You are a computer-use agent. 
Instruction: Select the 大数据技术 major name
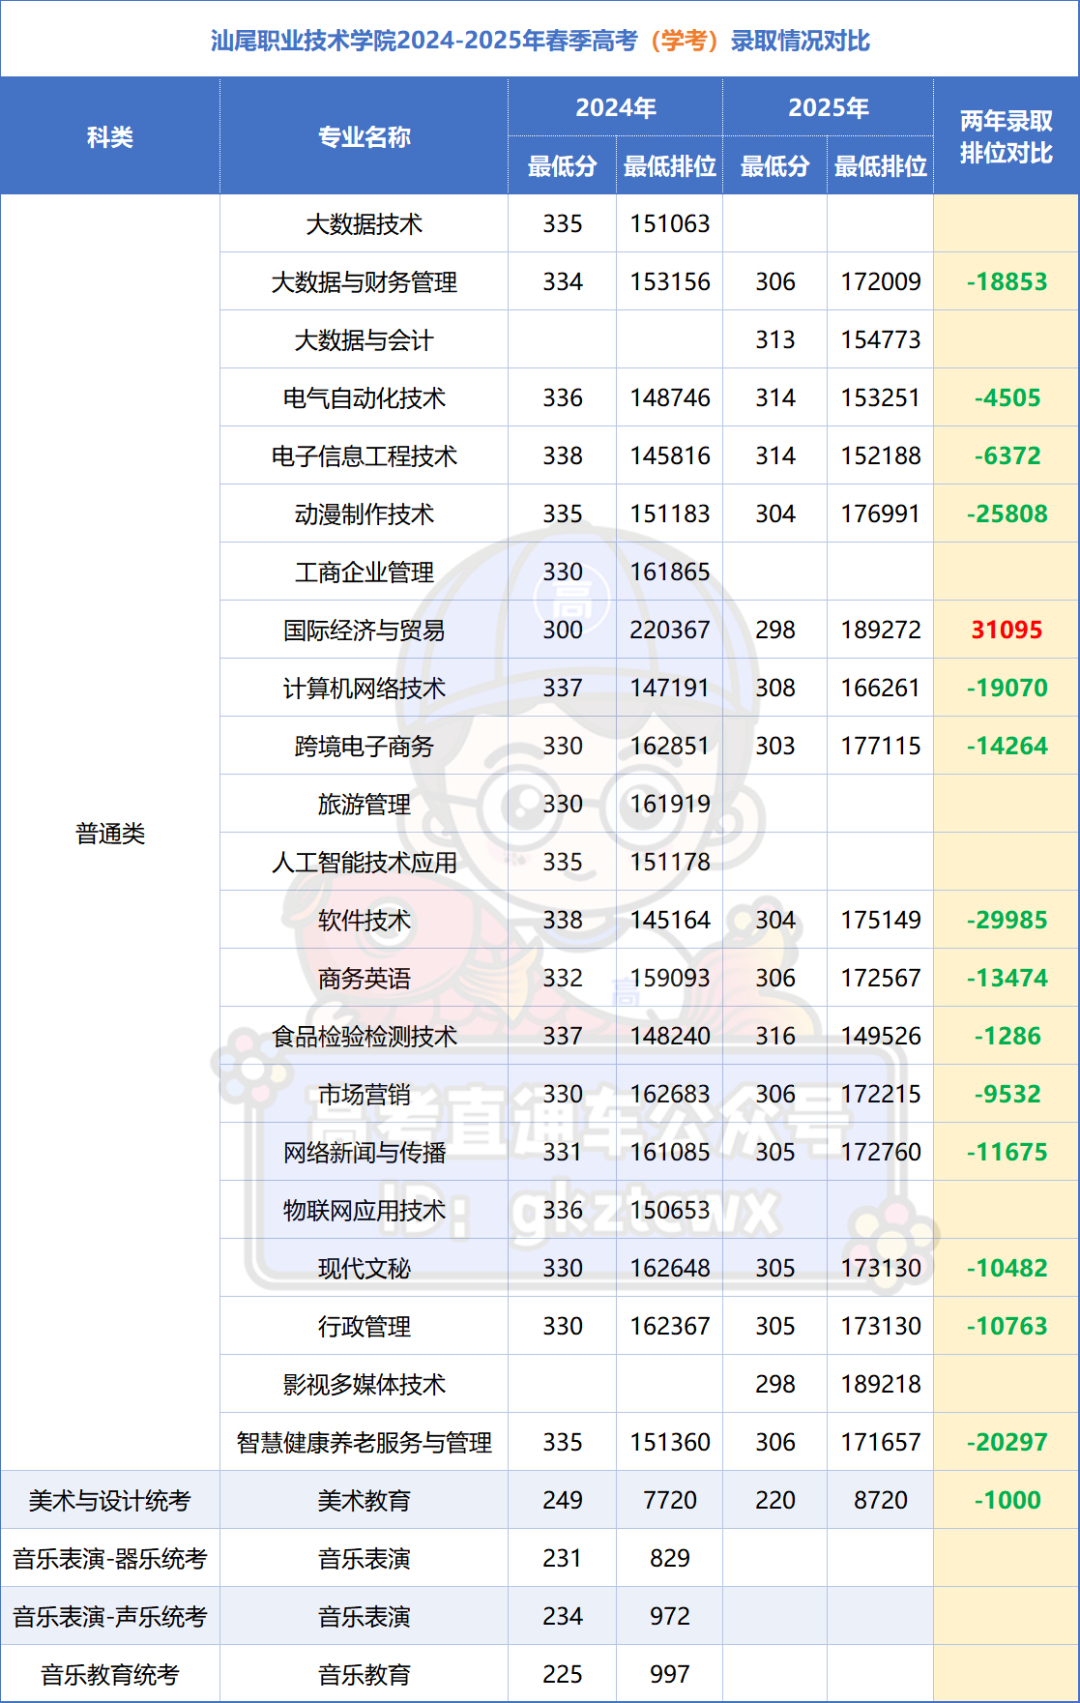pos(364,224)
